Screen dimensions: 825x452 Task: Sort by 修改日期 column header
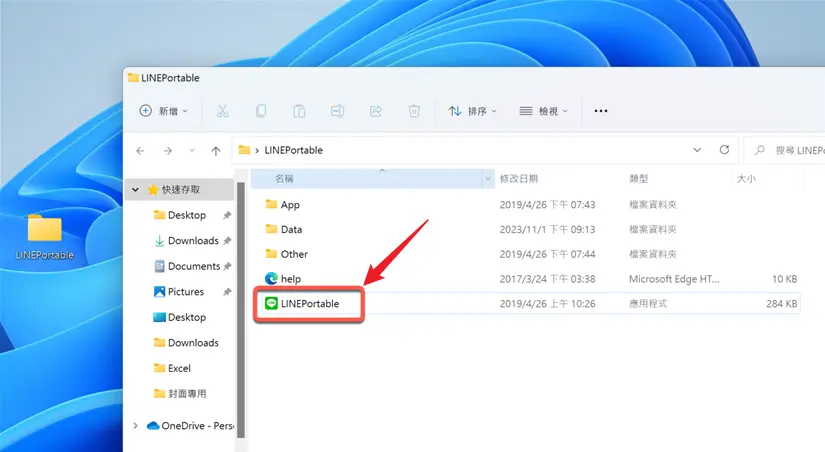(519, 179)
